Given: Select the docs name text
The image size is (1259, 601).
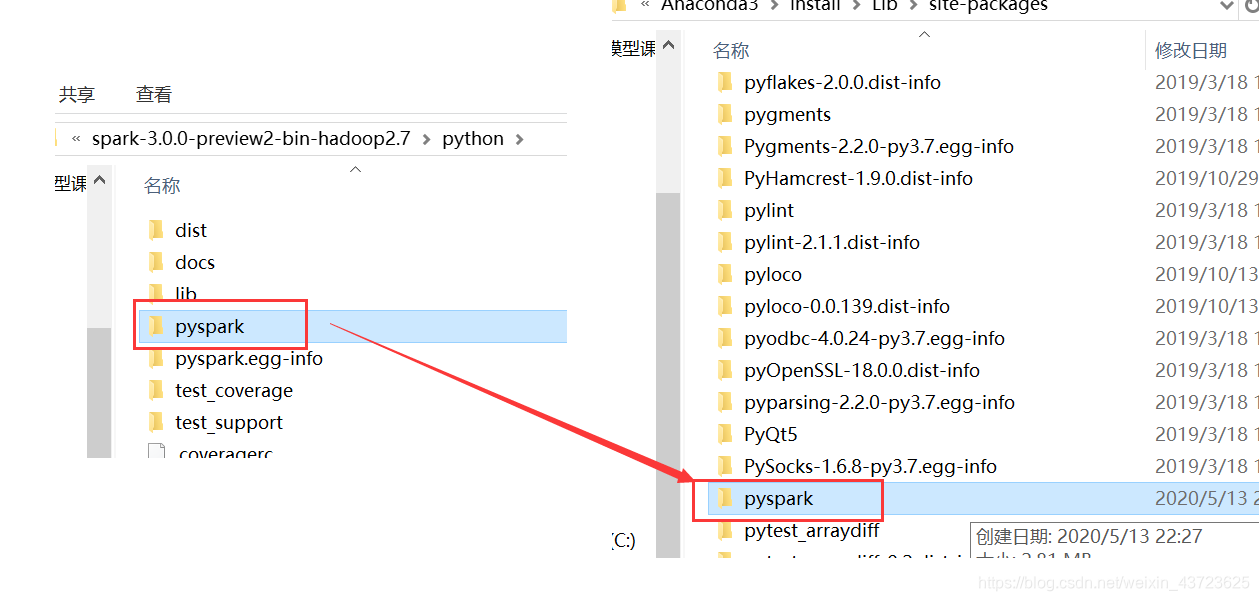Looking at the screenshot, I should 195,262.
